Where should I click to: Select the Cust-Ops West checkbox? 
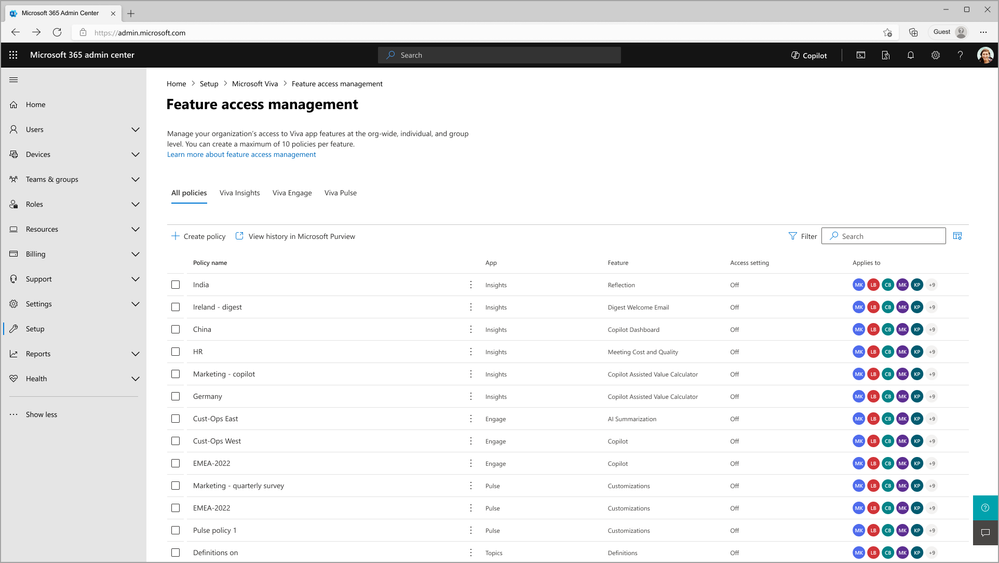coord(175,441)
